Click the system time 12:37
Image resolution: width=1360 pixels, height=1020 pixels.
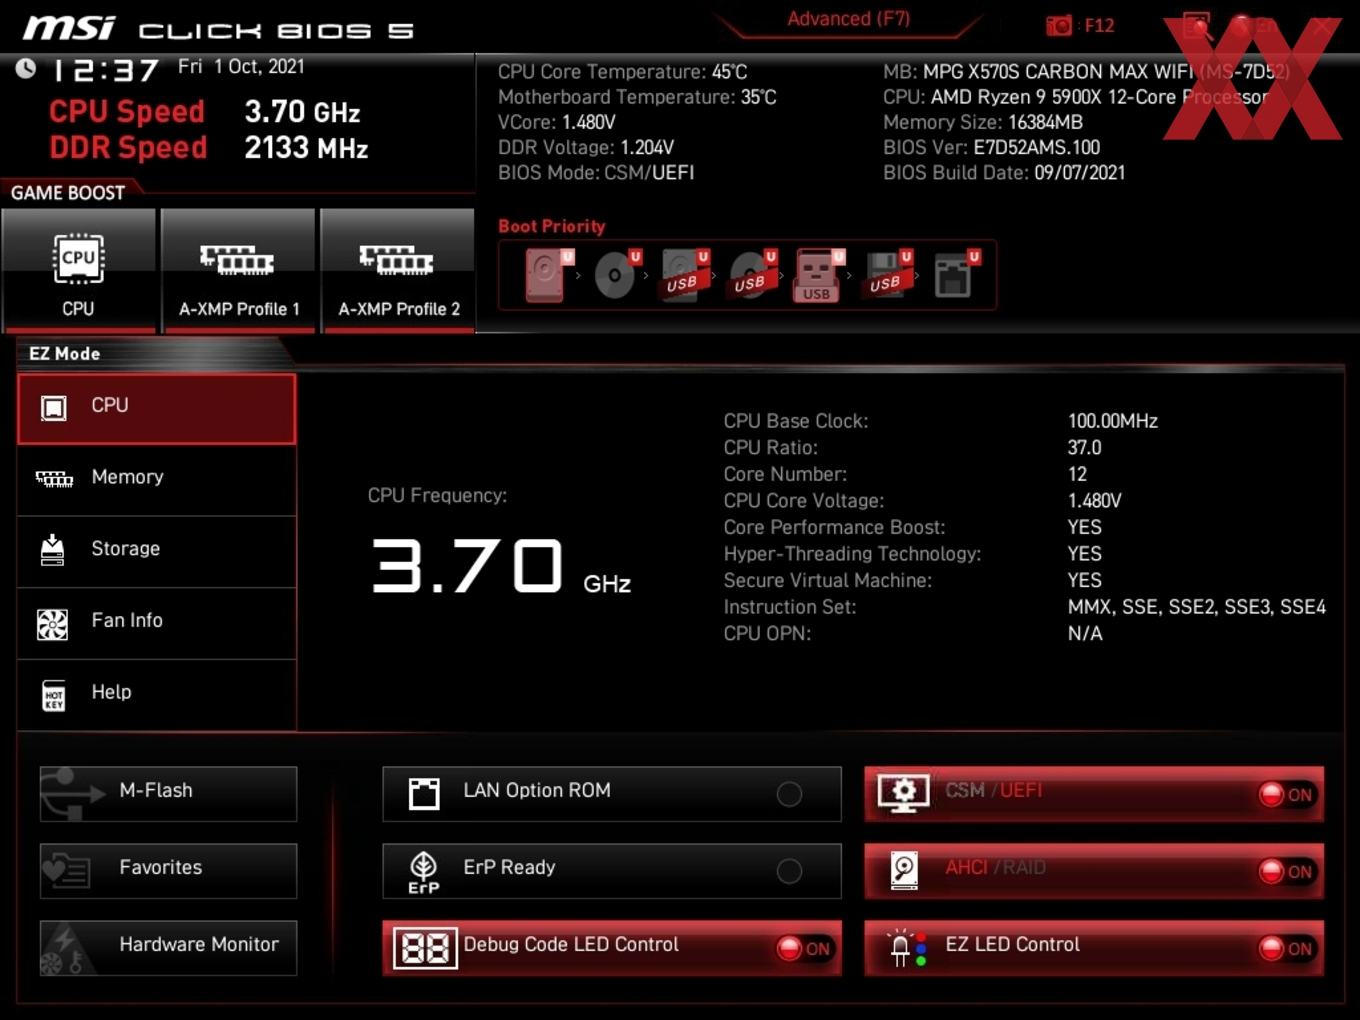105,71
